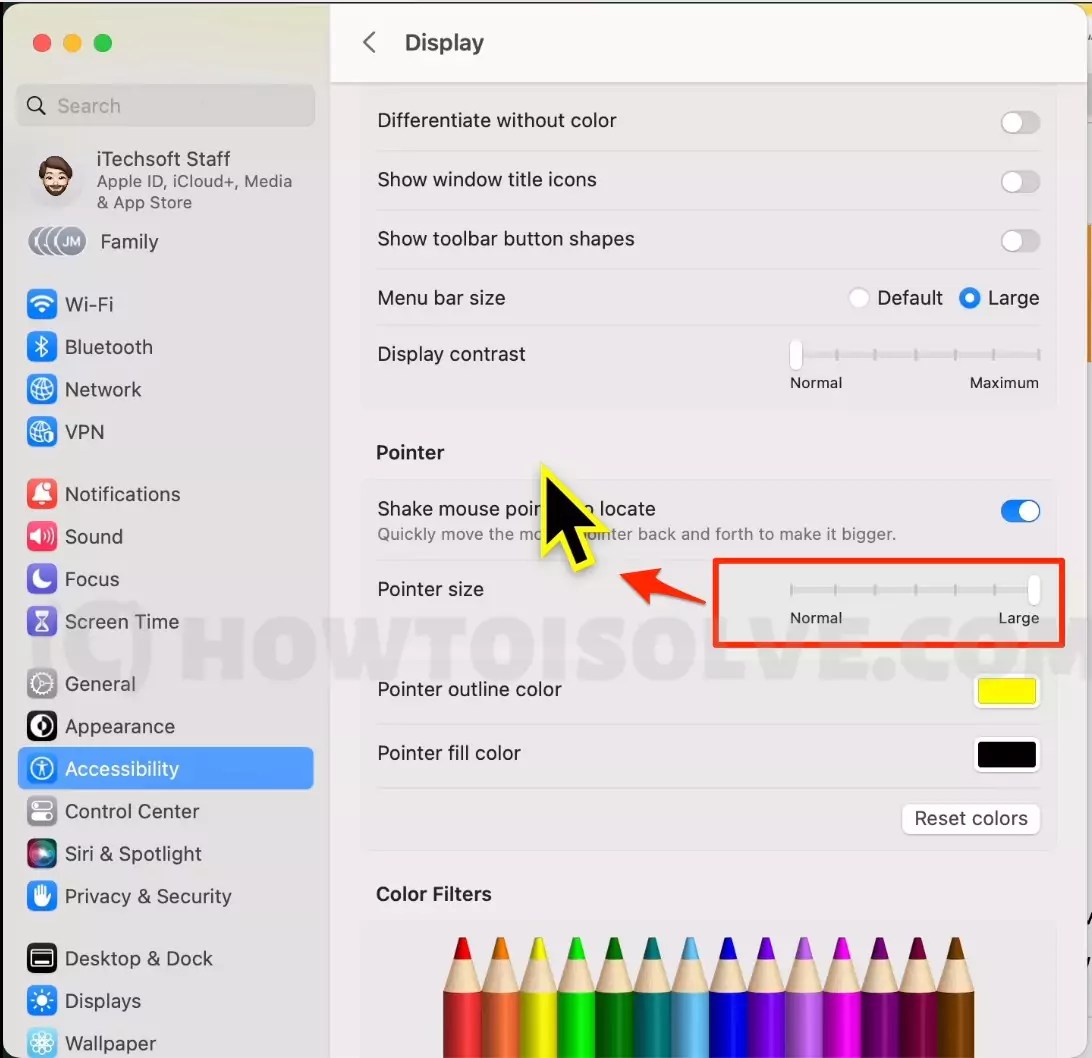Turn on Show window title icons
The width and height of the screenshot is (1092, 1058).
(x=1020, y=182)
